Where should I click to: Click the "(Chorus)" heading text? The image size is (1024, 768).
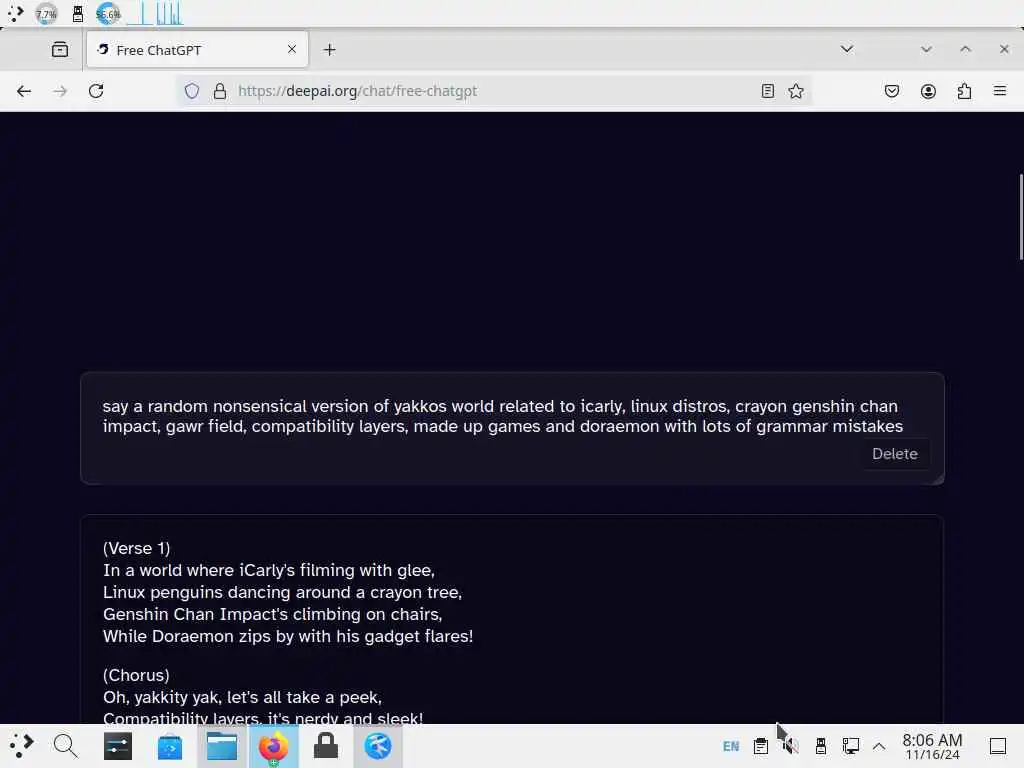tap(136, 675)
